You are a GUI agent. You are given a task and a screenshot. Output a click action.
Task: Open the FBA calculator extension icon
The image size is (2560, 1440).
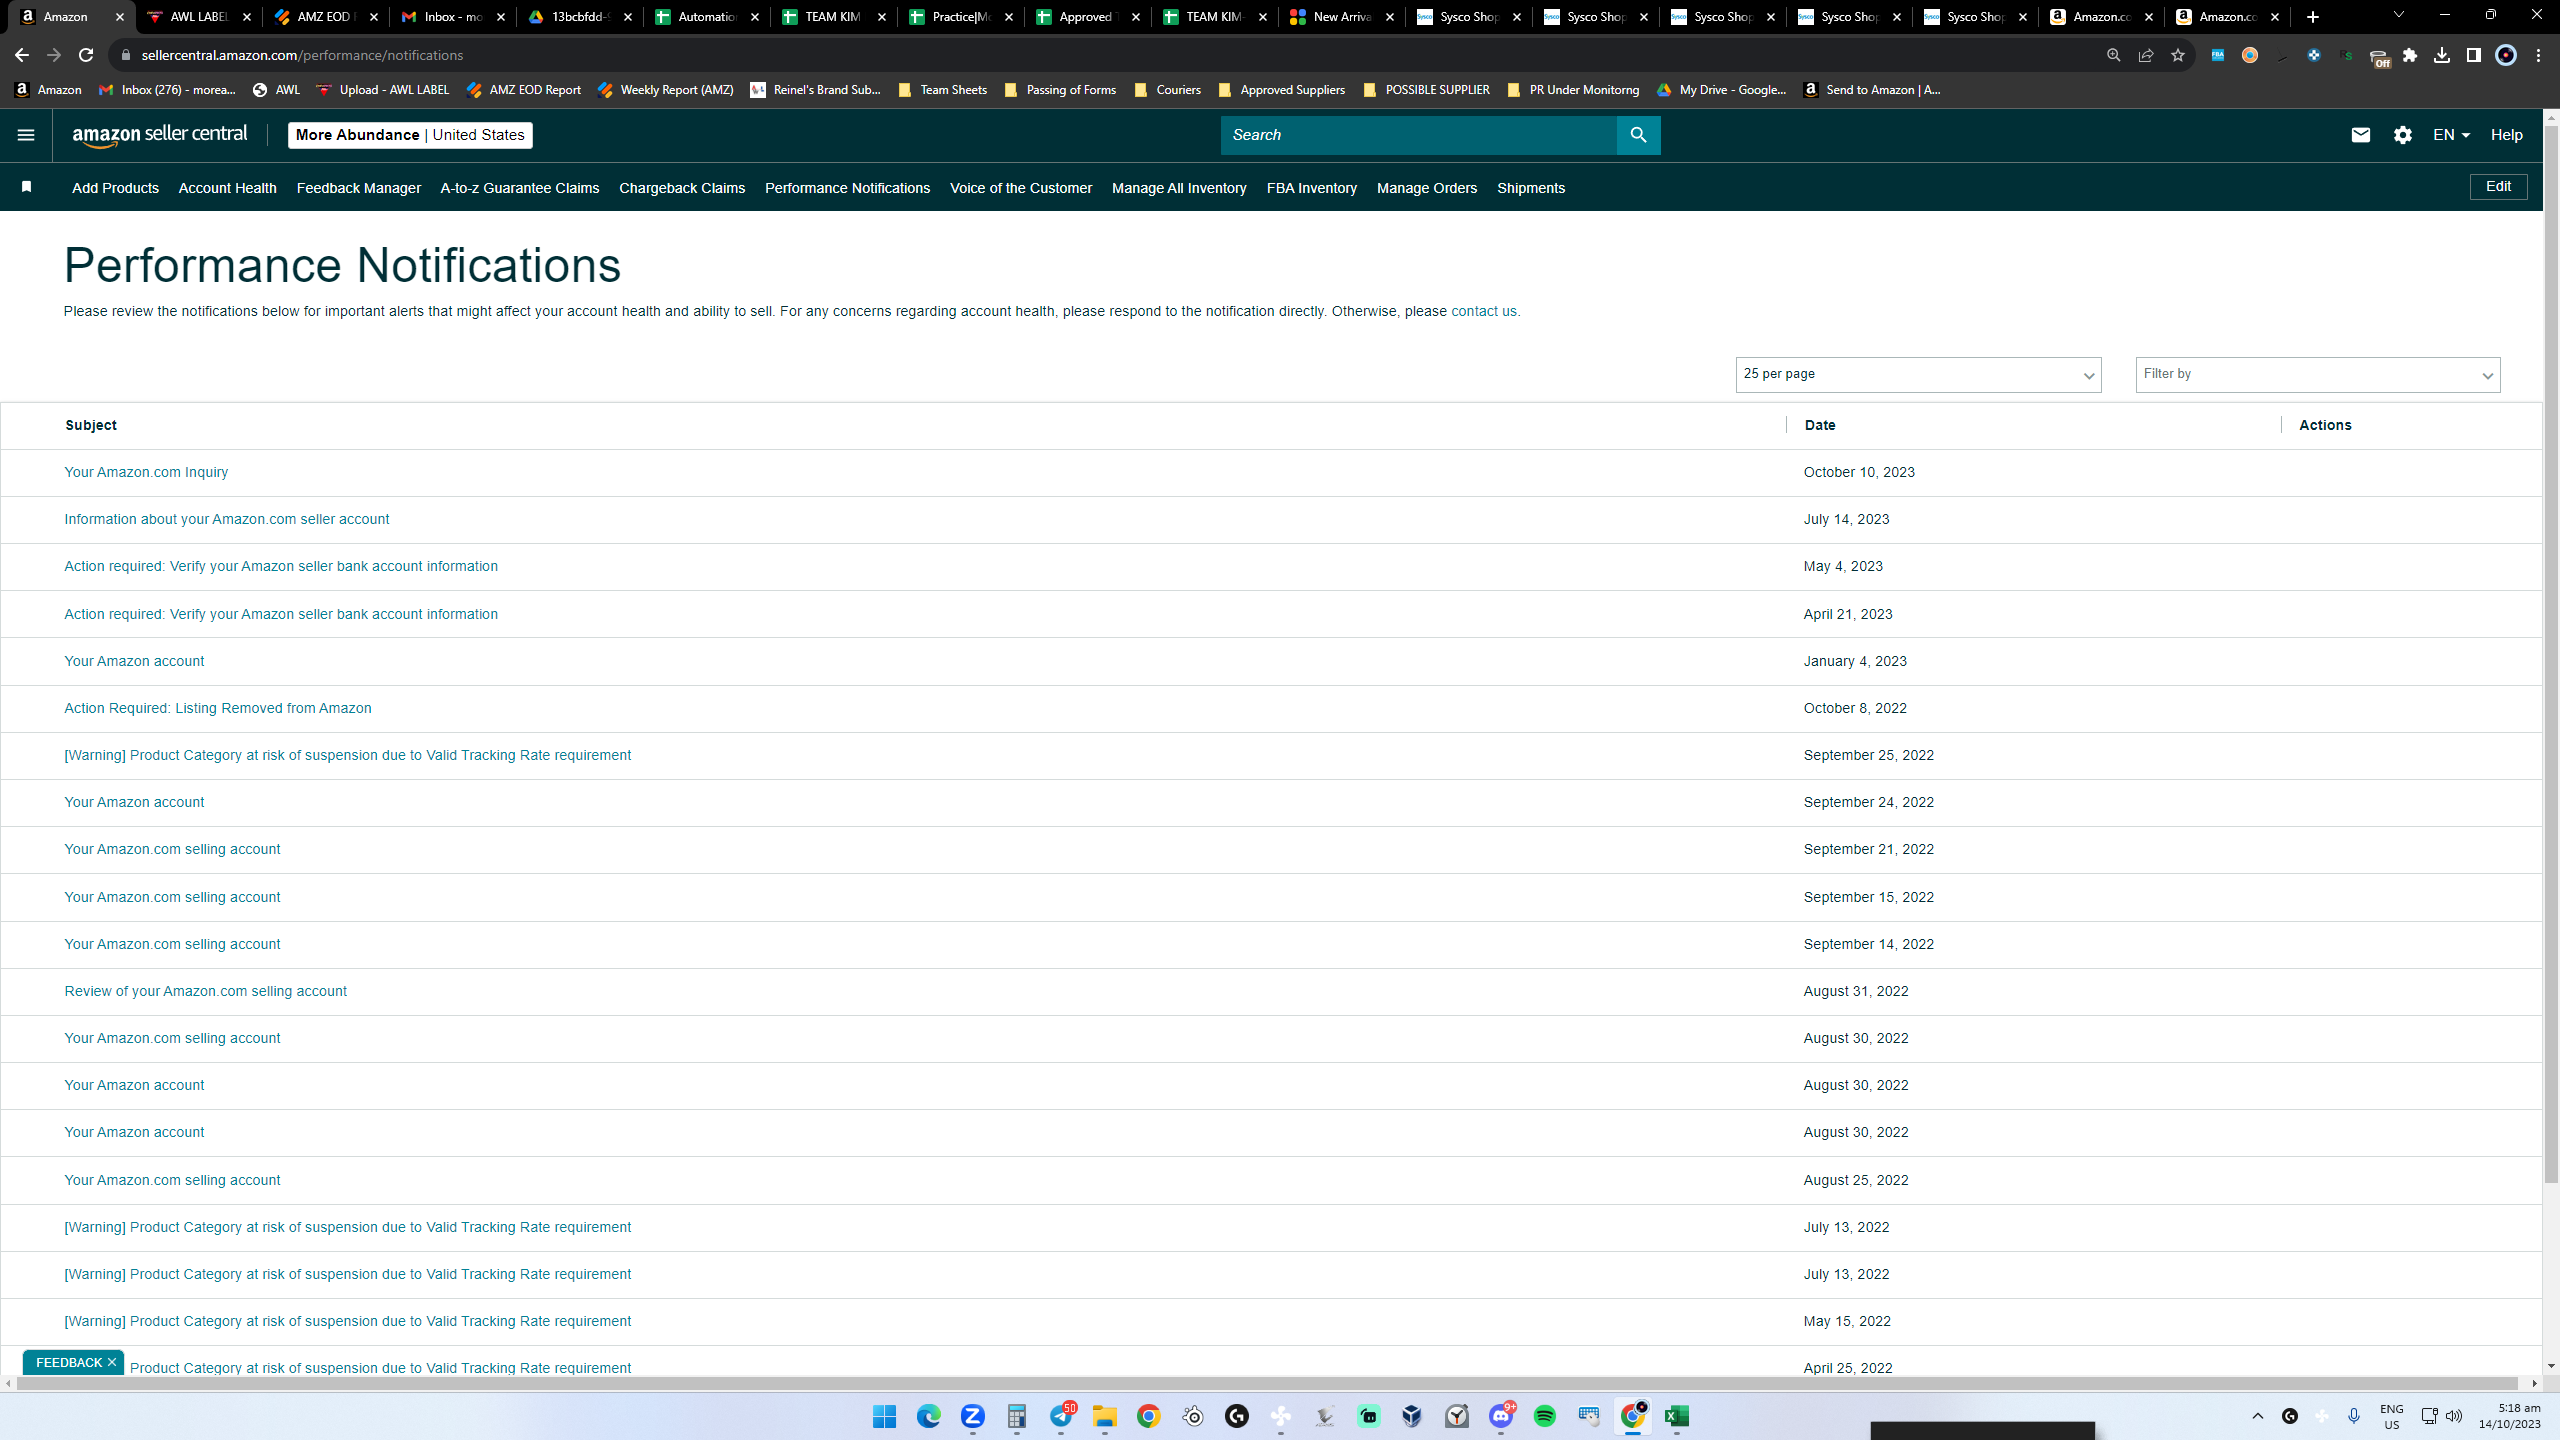point(2217,55)
